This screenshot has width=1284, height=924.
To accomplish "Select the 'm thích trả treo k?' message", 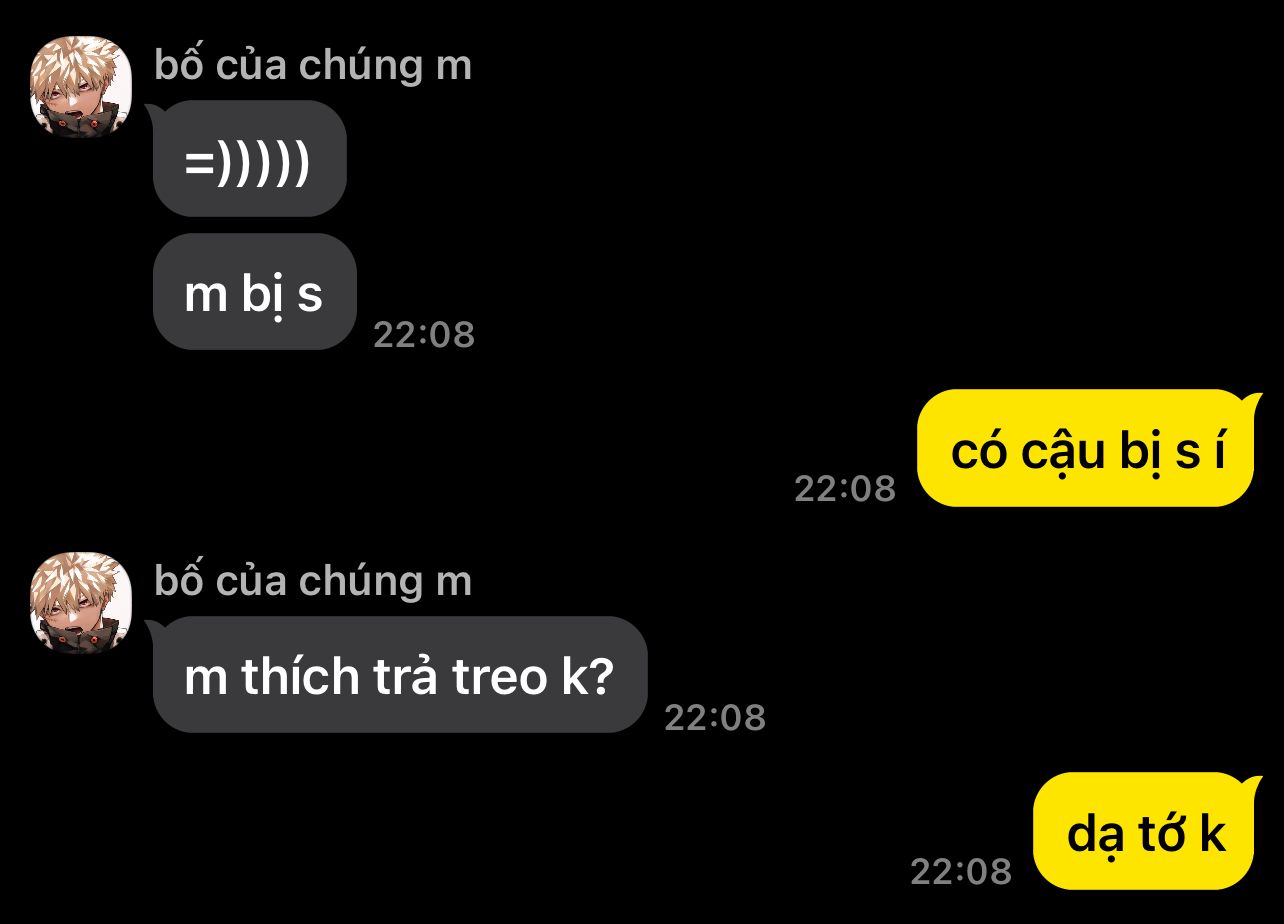I will tap(398, 675).
